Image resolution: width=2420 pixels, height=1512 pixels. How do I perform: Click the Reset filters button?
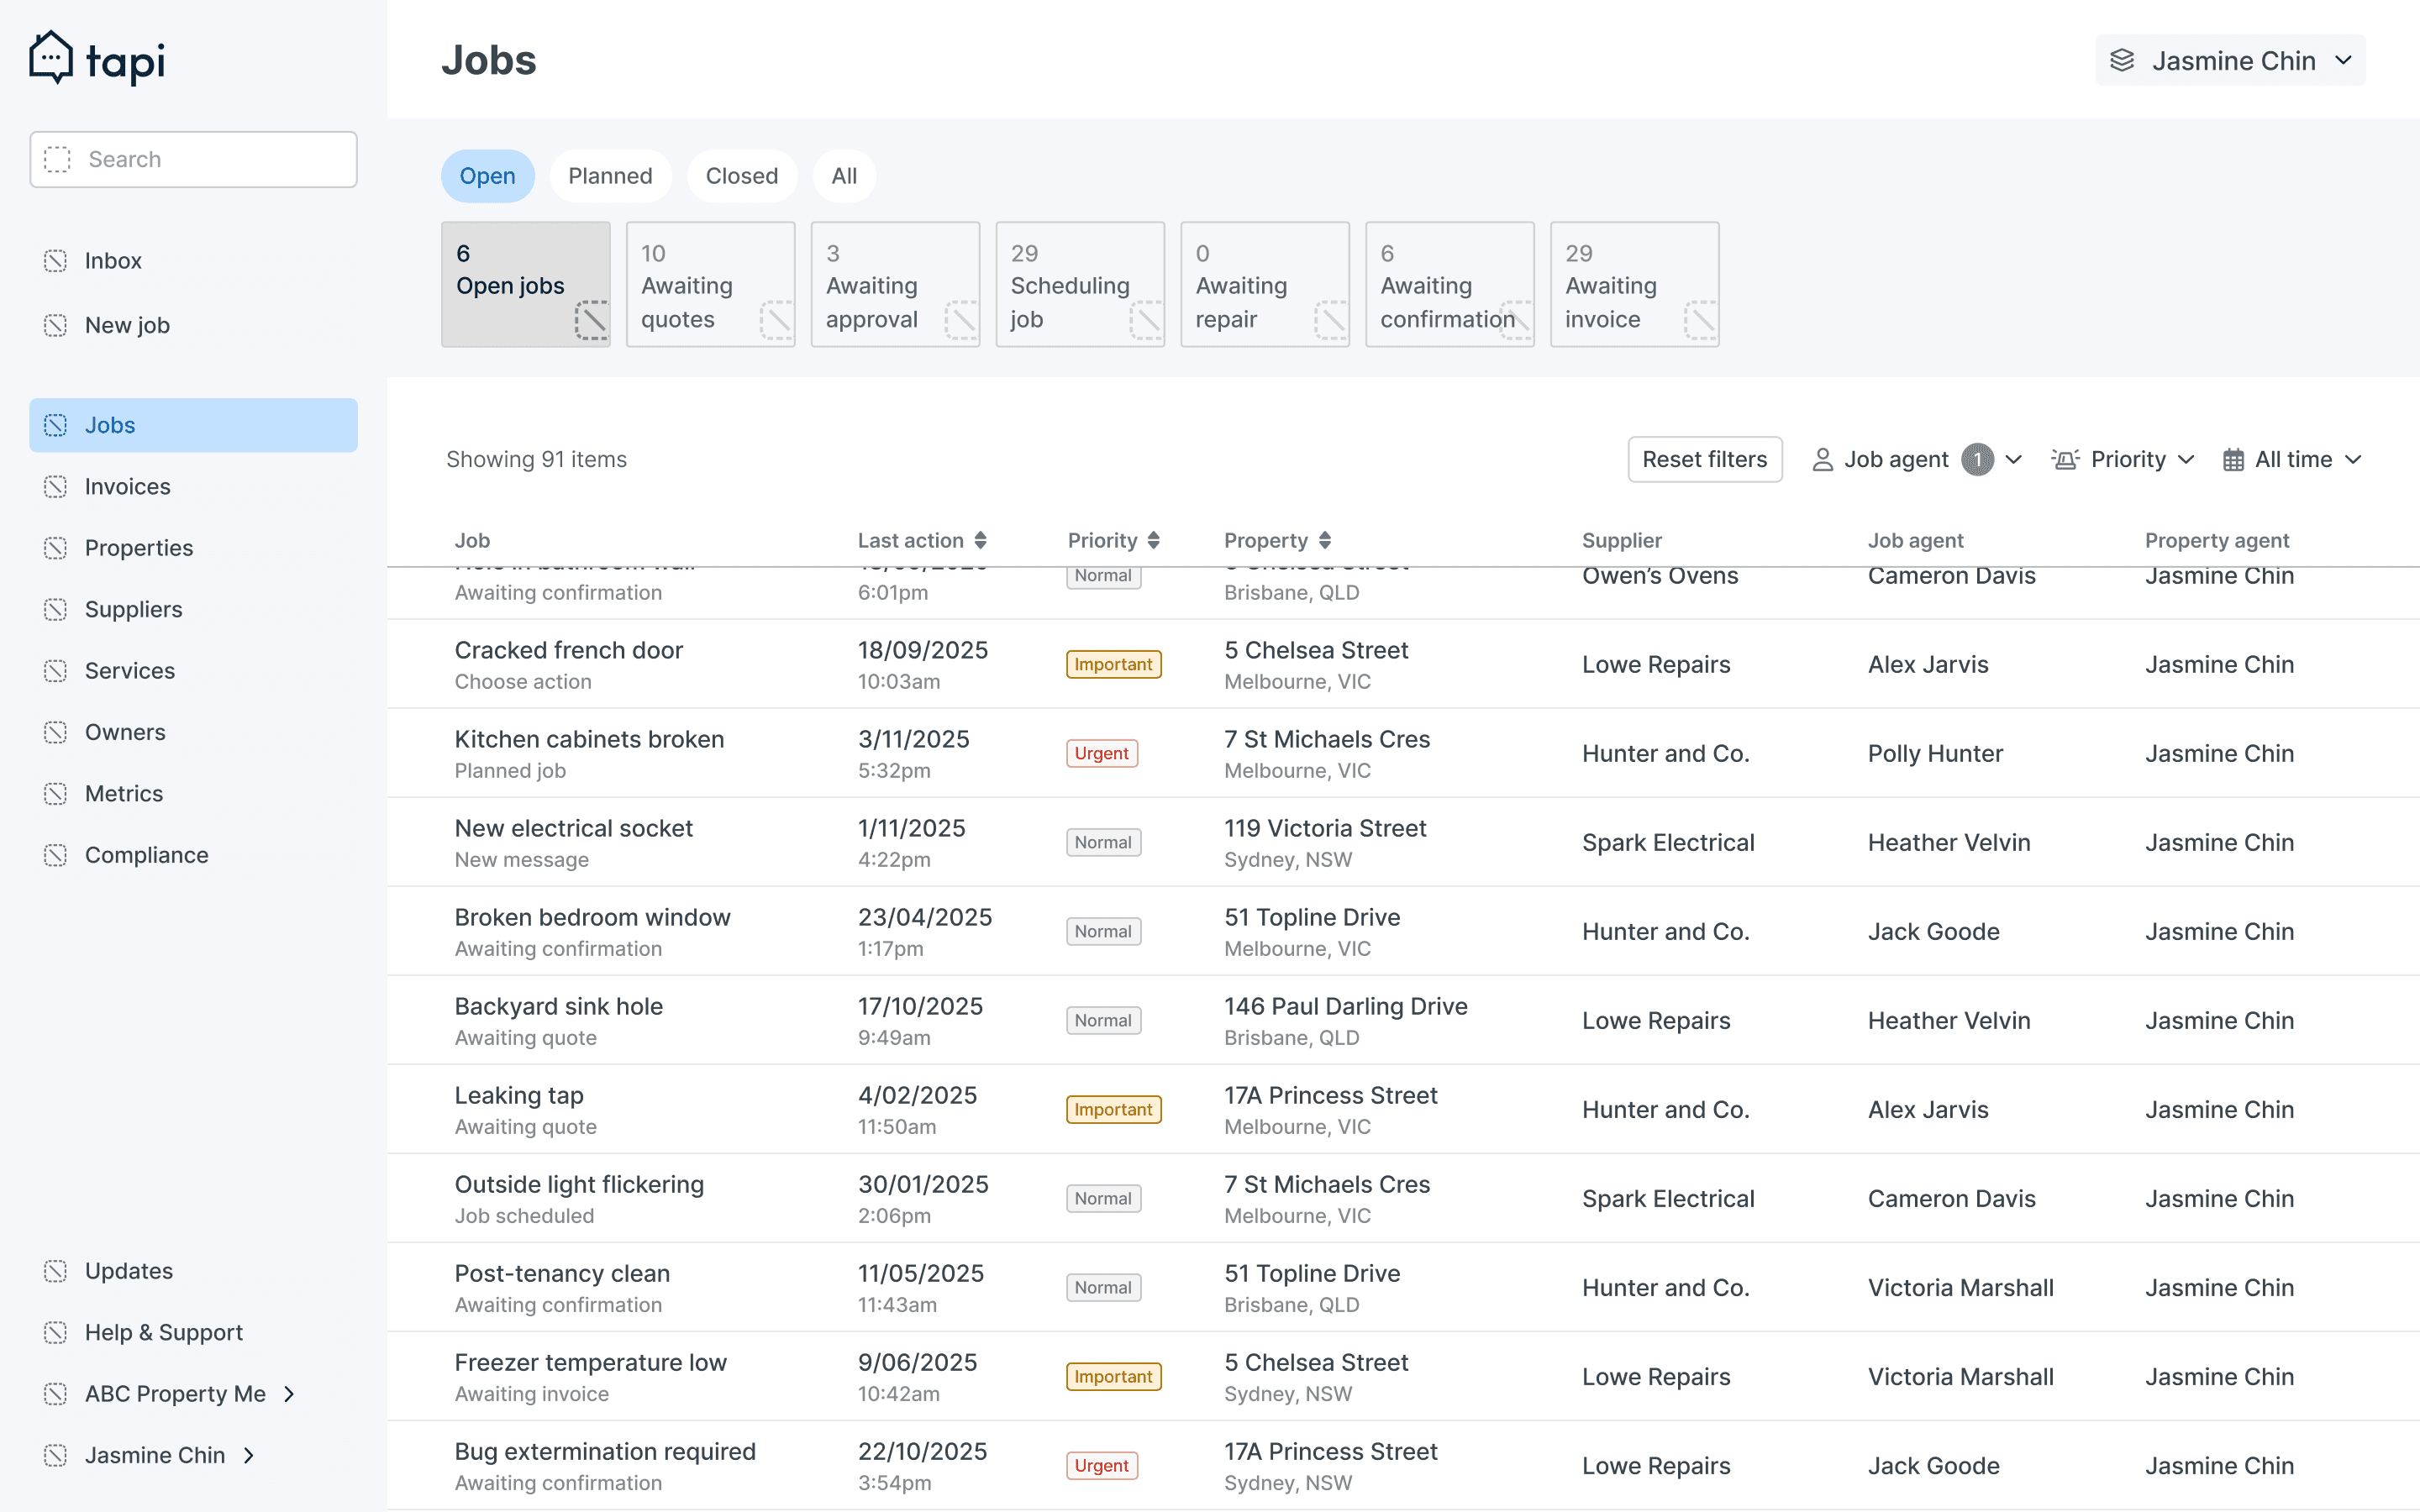1704,459
